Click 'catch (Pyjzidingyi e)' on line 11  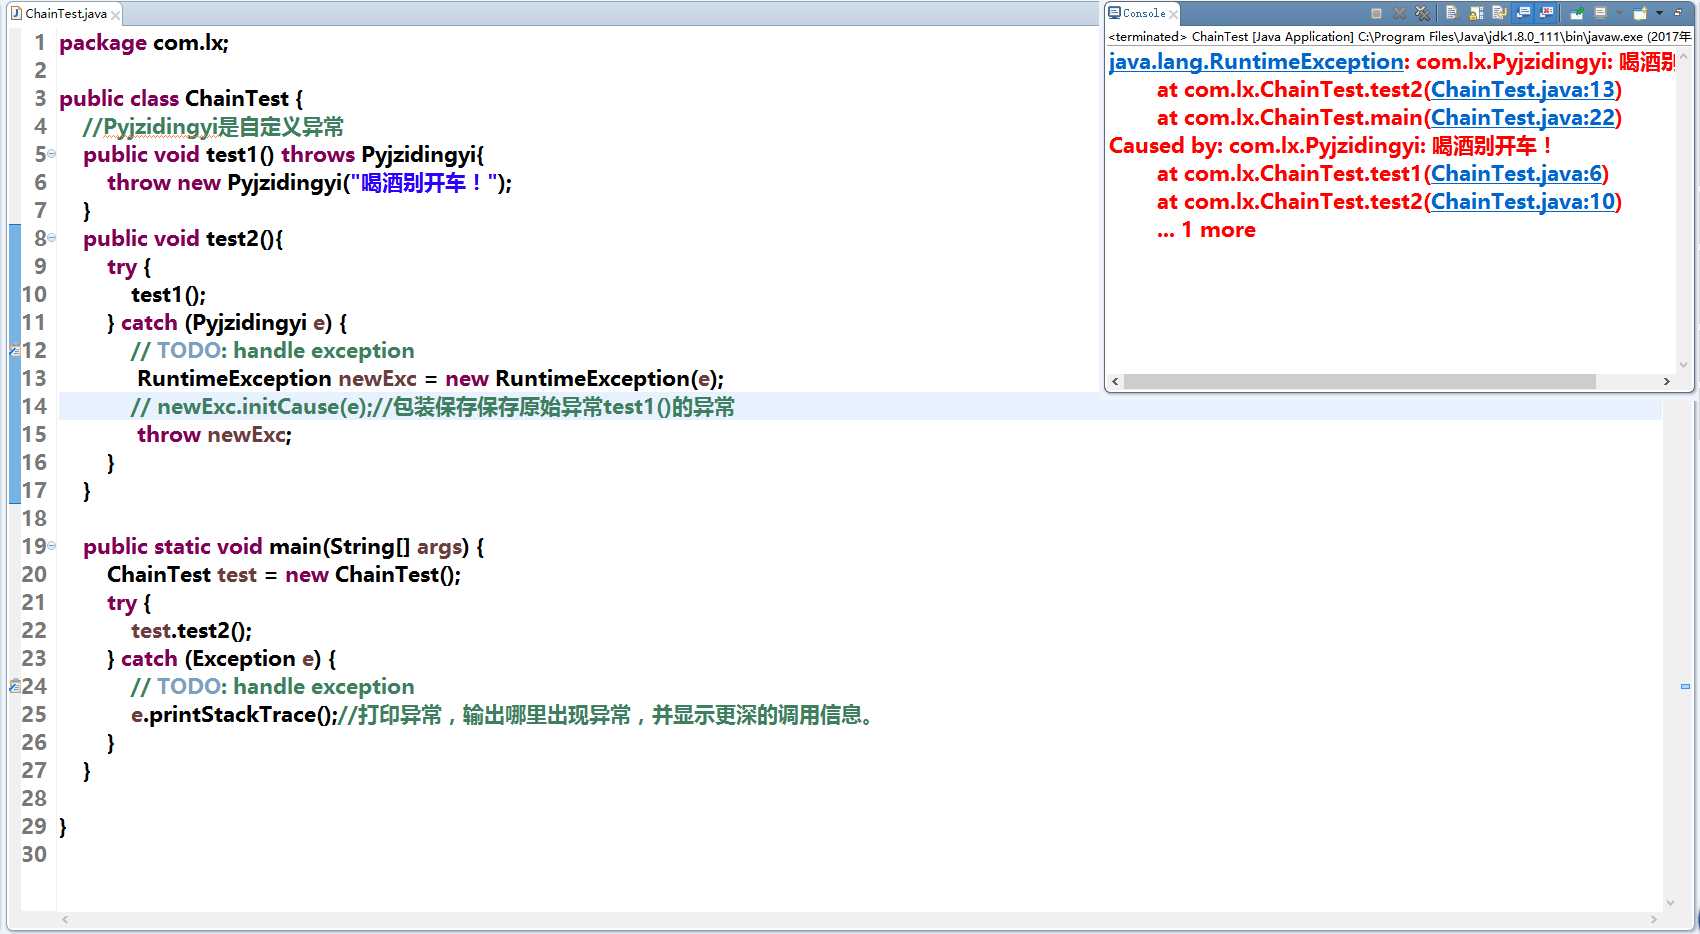pos(234,323)
